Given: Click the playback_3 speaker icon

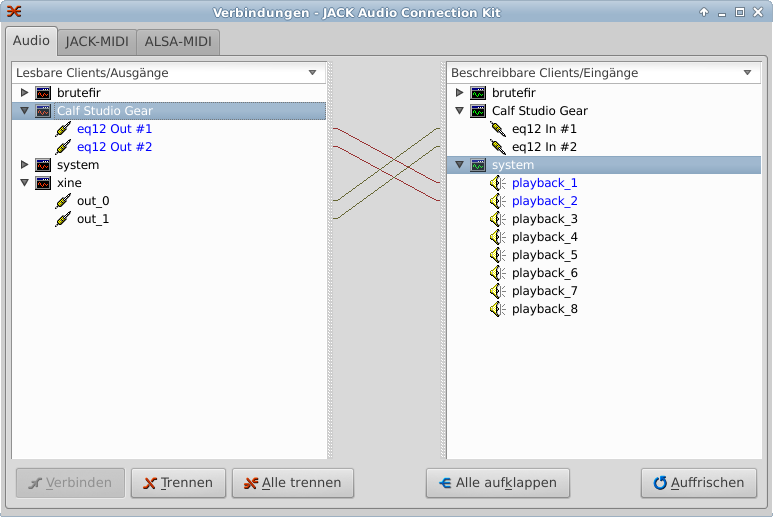Looking at the screenshot, I should pyautogui.click(x=497, y=219).
